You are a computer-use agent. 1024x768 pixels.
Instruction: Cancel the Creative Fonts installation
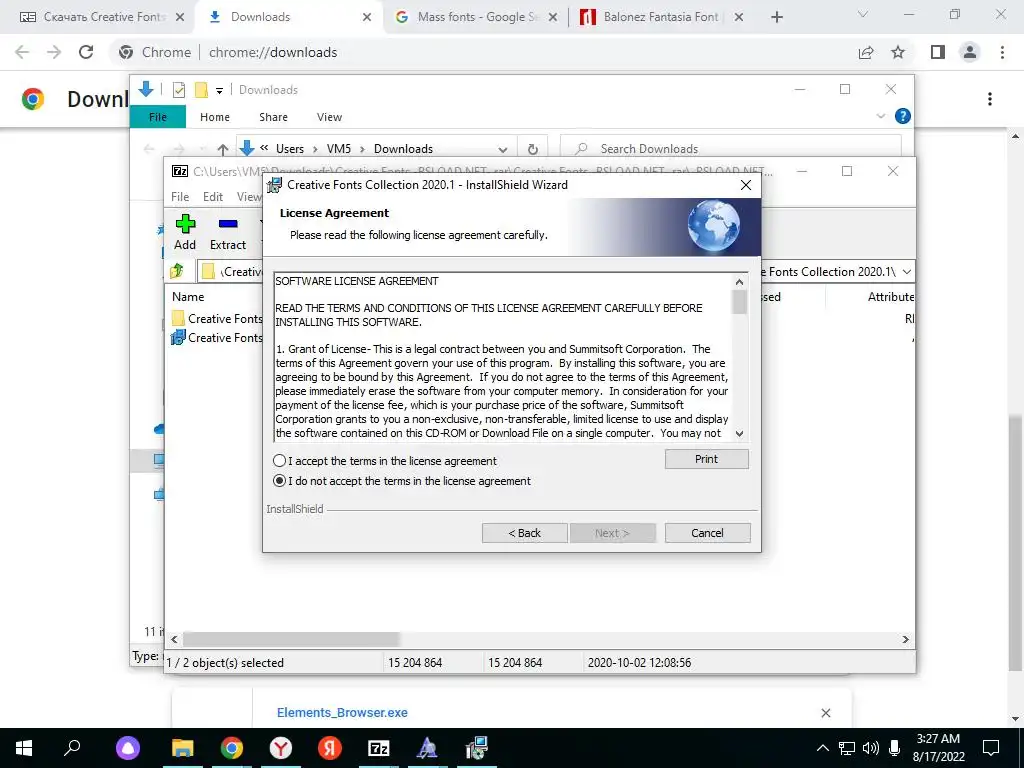707,533
